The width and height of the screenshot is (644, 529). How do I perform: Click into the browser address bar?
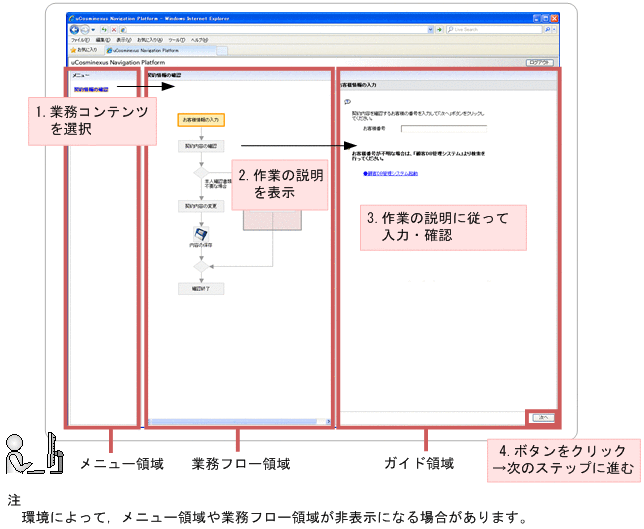pos(273,30)
